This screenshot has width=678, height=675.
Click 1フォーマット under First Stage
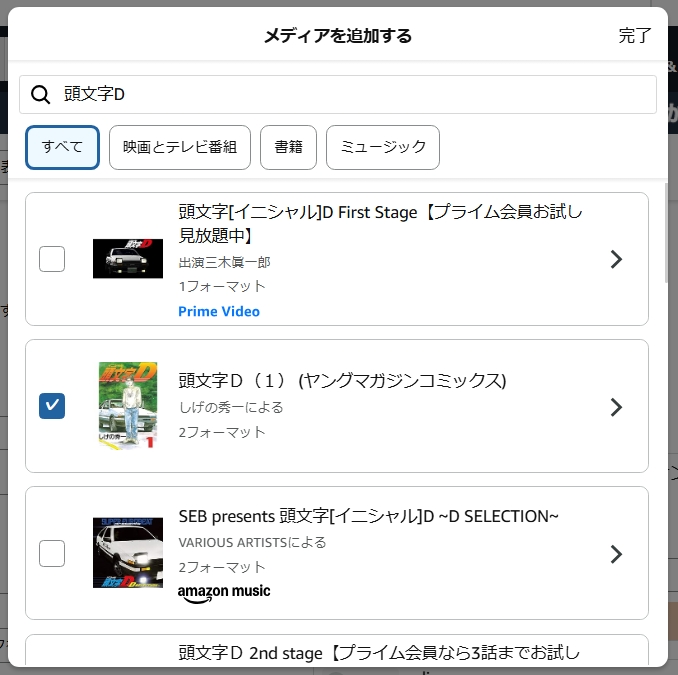[222, 286]
